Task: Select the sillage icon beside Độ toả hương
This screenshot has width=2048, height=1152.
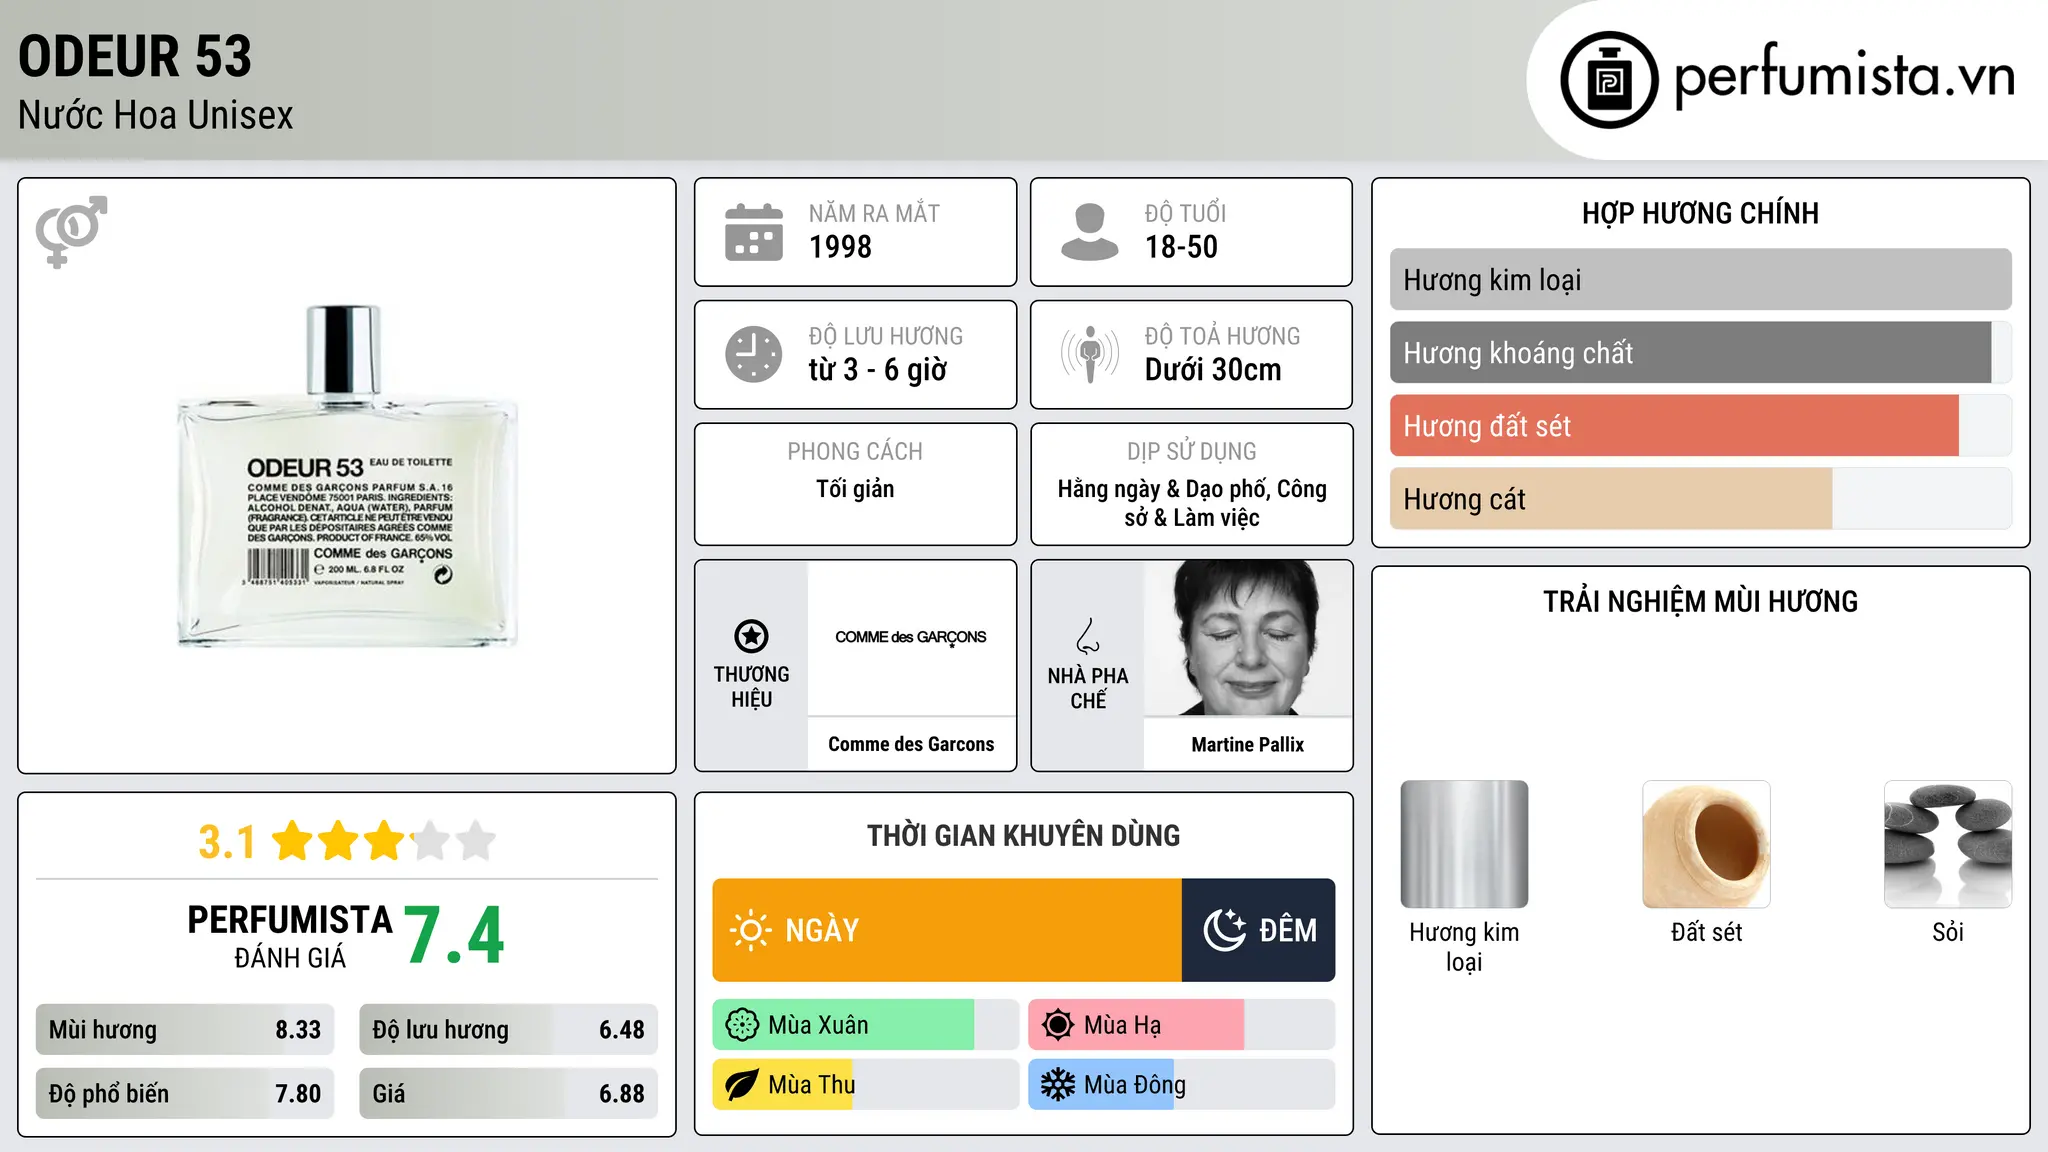Action: coord(1089,354)
